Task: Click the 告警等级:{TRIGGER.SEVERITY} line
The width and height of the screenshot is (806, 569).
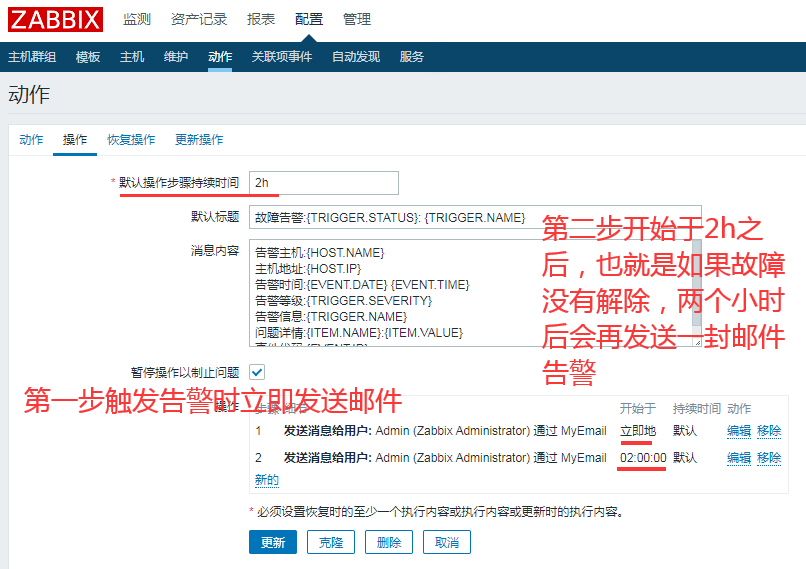Action: (343, 301)
